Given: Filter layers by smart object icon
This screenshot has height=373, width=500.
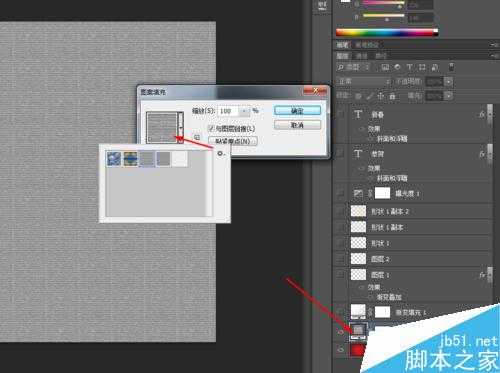Looking at the screenshot, I should point(435,67).
